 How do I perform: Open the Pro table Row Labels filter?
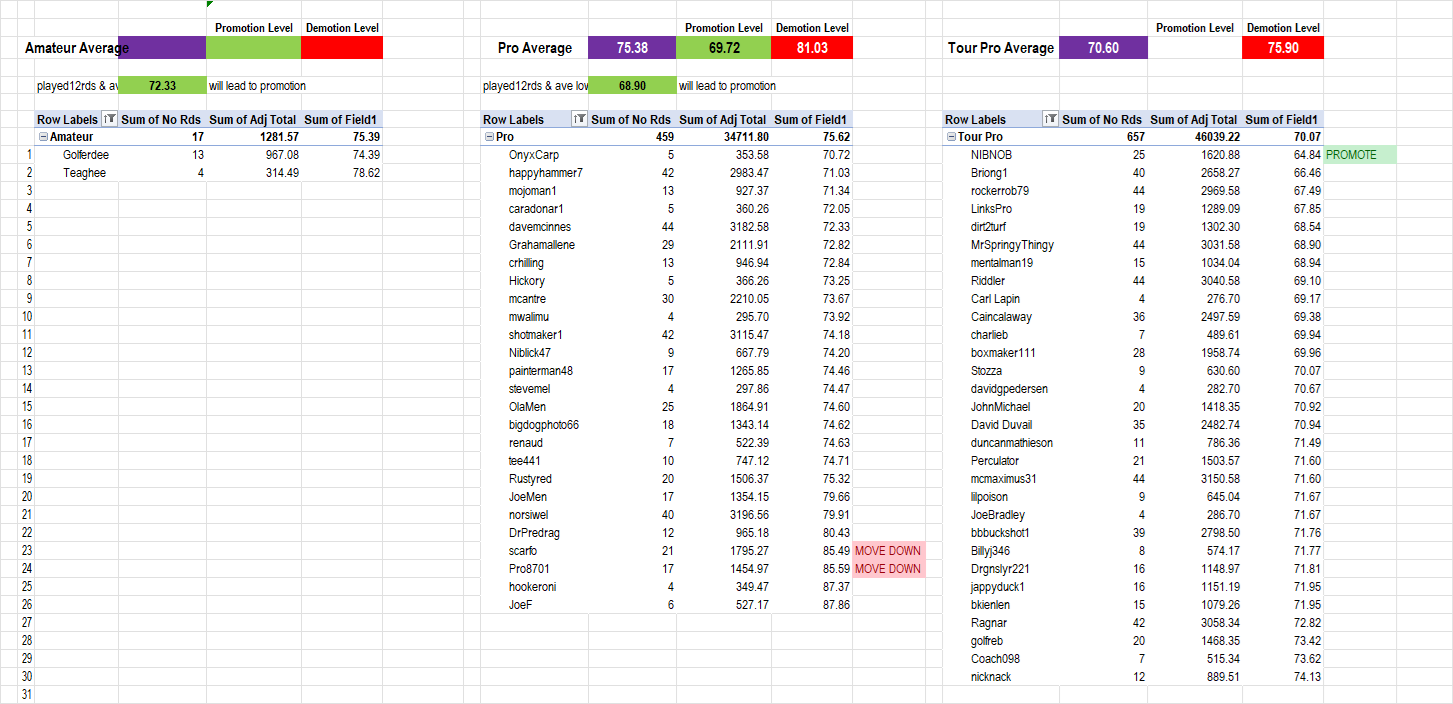[579, 119]
